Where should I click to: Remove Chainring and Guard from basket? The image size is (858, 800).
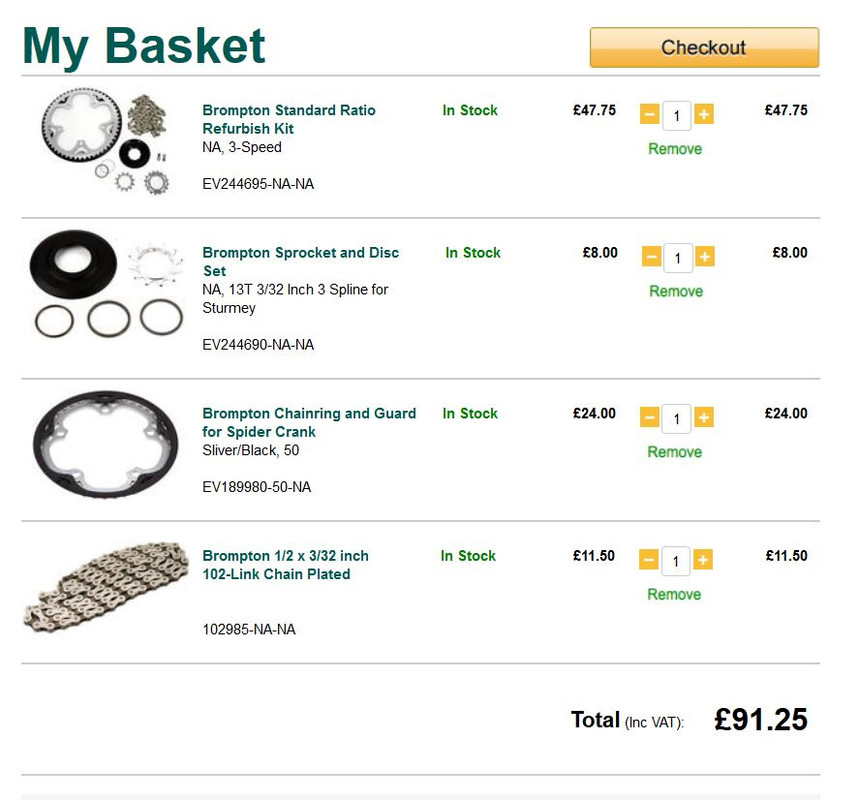pos(674,452)
